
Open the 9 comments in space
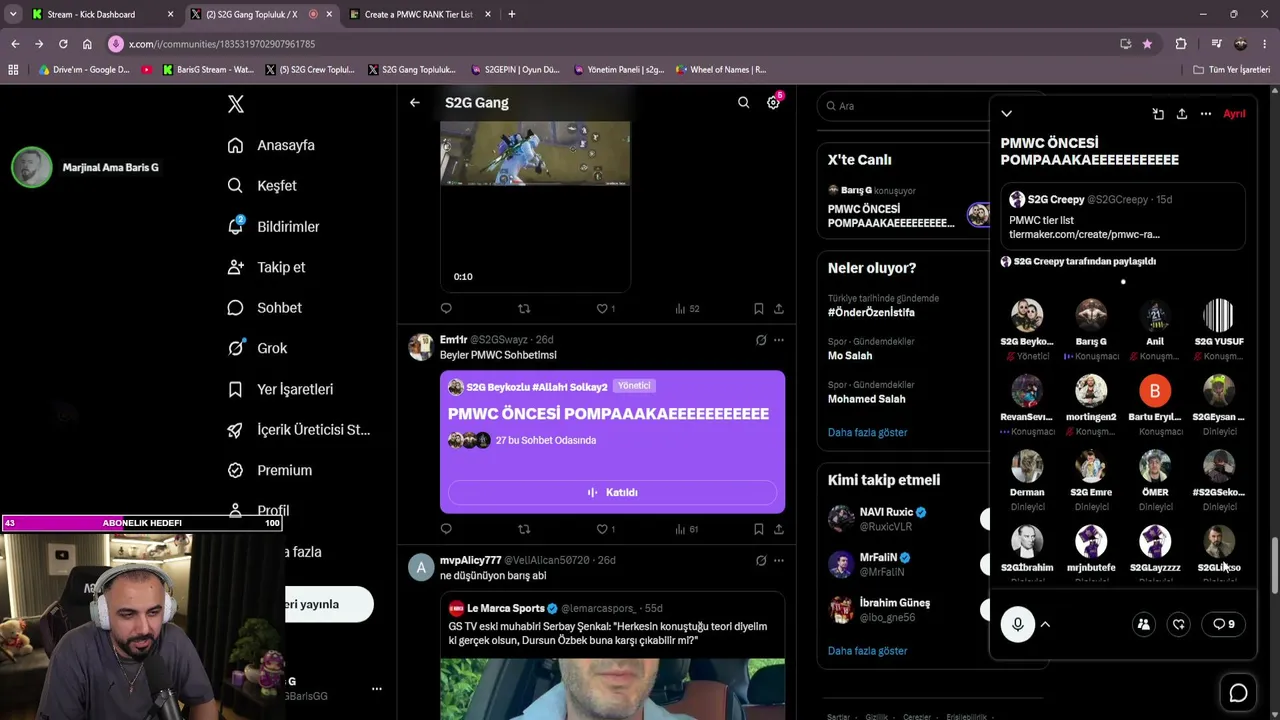pos(1224,624)
